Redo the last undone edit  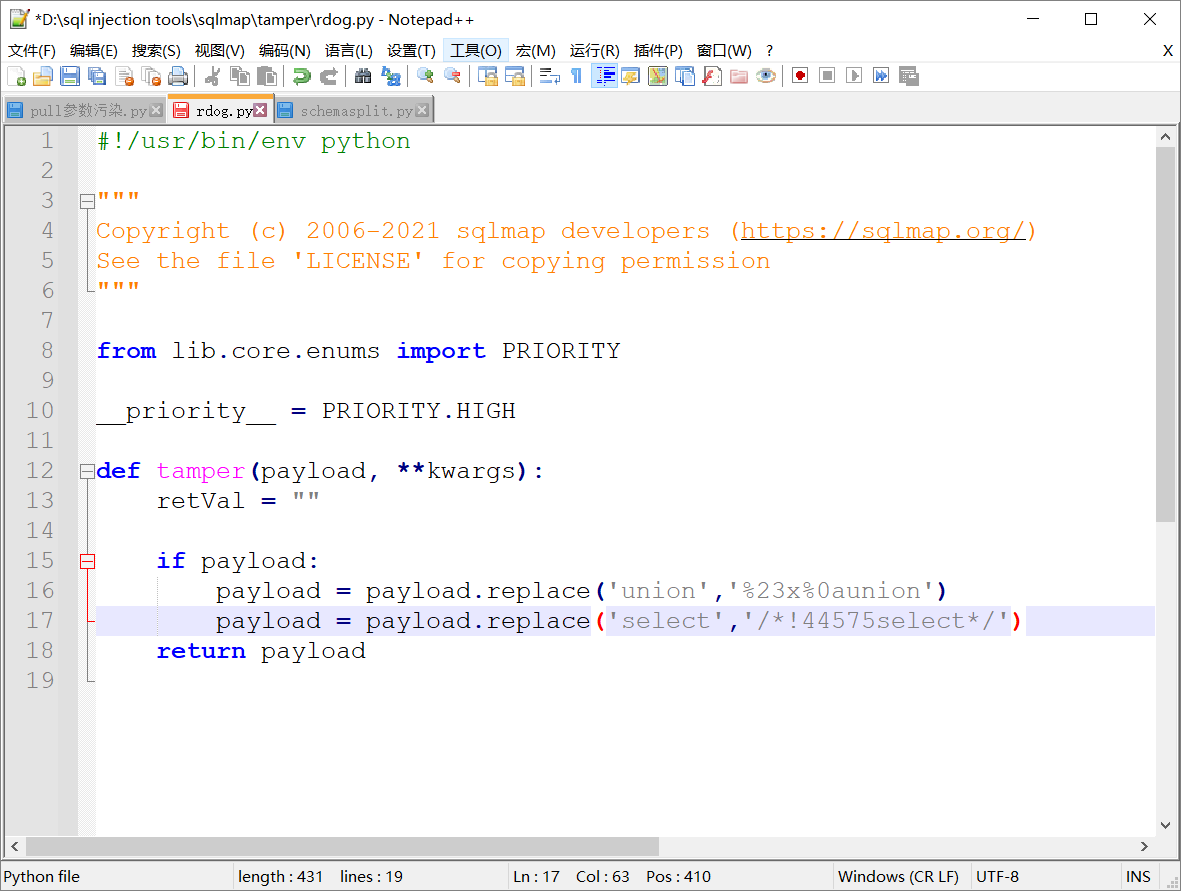click(329, 76)
